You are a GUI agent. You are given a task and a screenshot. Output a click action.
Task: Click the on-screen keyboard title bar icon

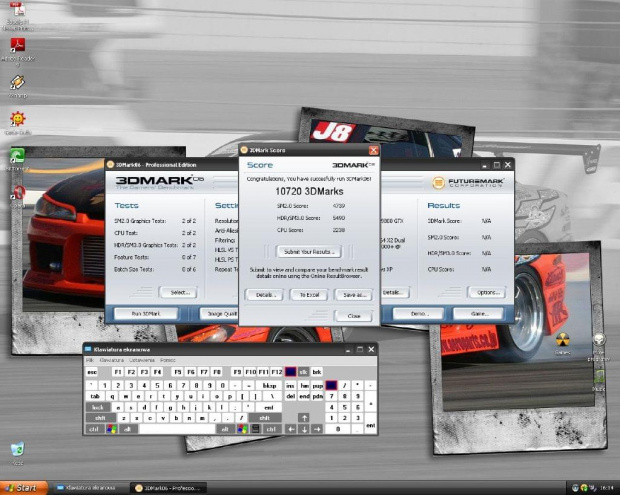tap(88, 349)
